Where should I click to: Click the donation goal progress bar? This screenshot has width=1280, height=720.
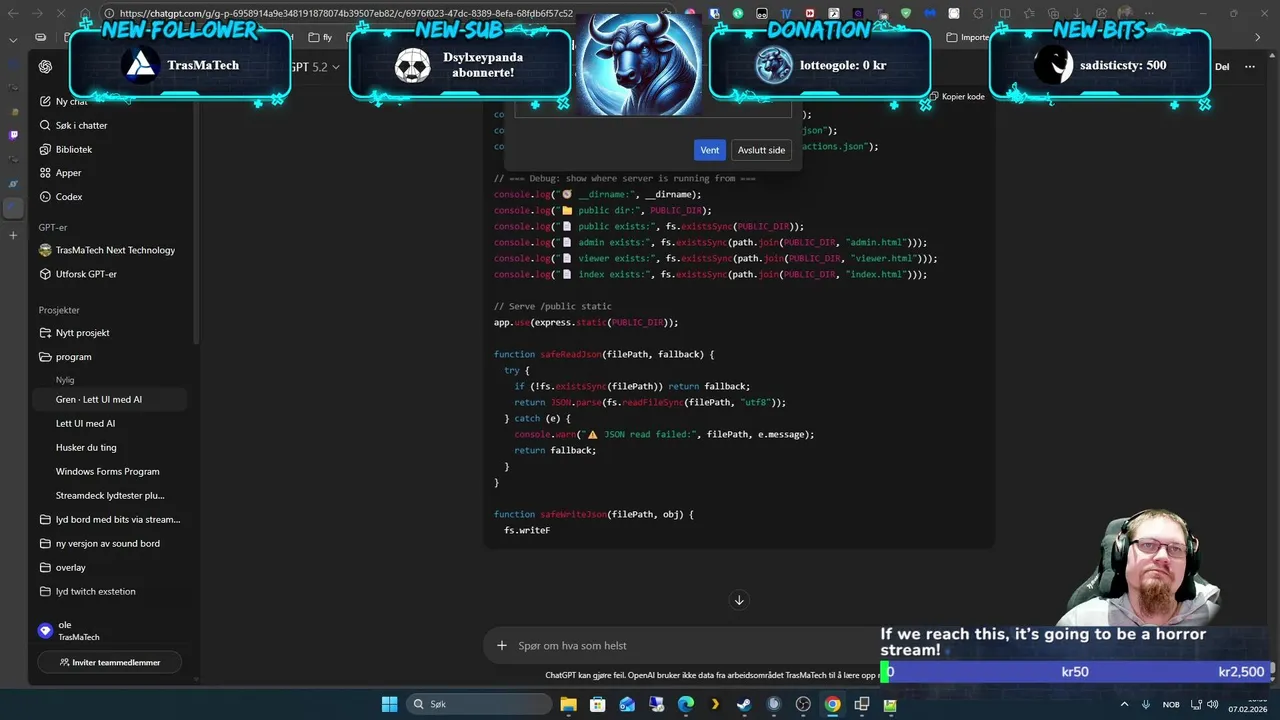click(x=1075, y=672)
